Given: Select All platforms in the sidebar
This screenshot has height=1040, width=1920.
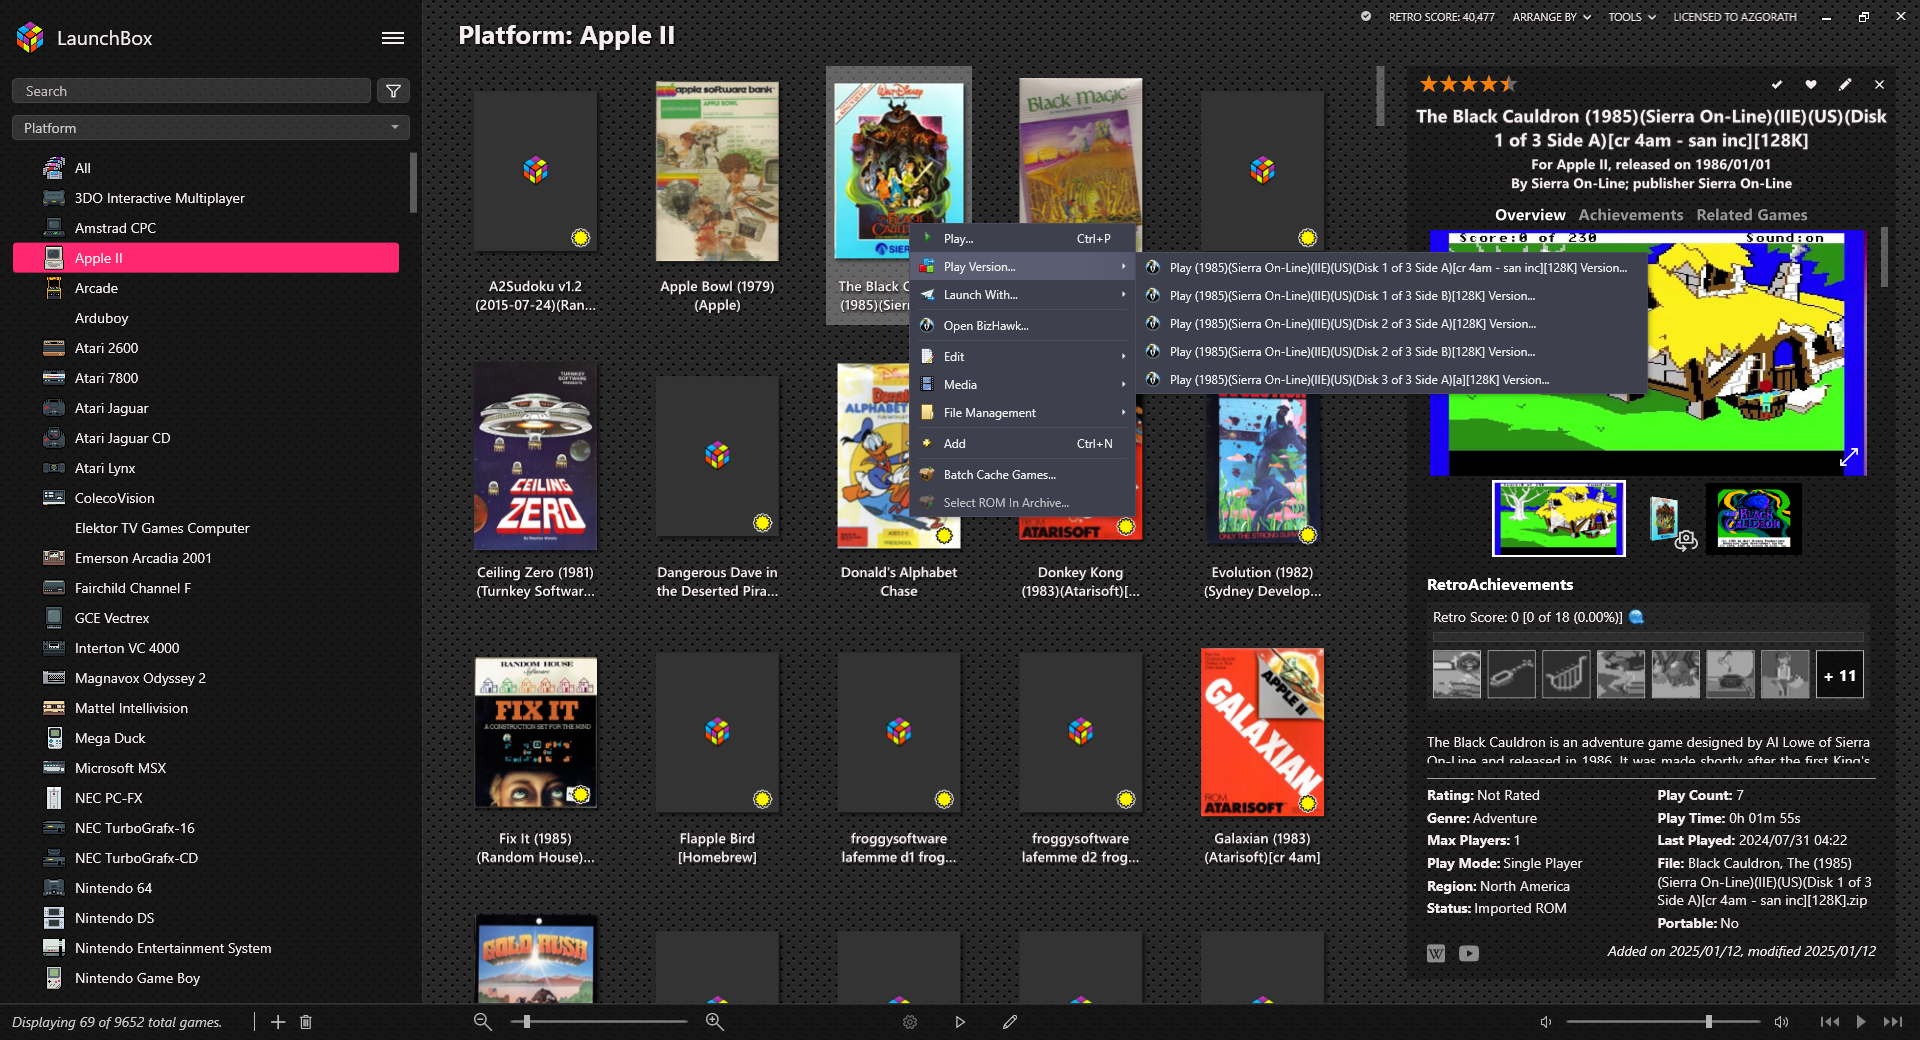Looking at the screenshot, I should click(206, 168).
